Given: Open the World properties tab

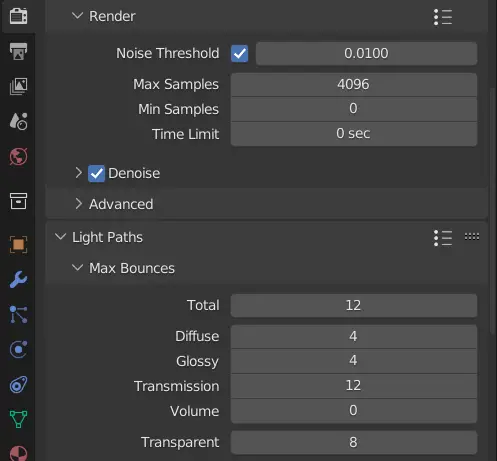Looking at the screenshot, I should 18,156.
